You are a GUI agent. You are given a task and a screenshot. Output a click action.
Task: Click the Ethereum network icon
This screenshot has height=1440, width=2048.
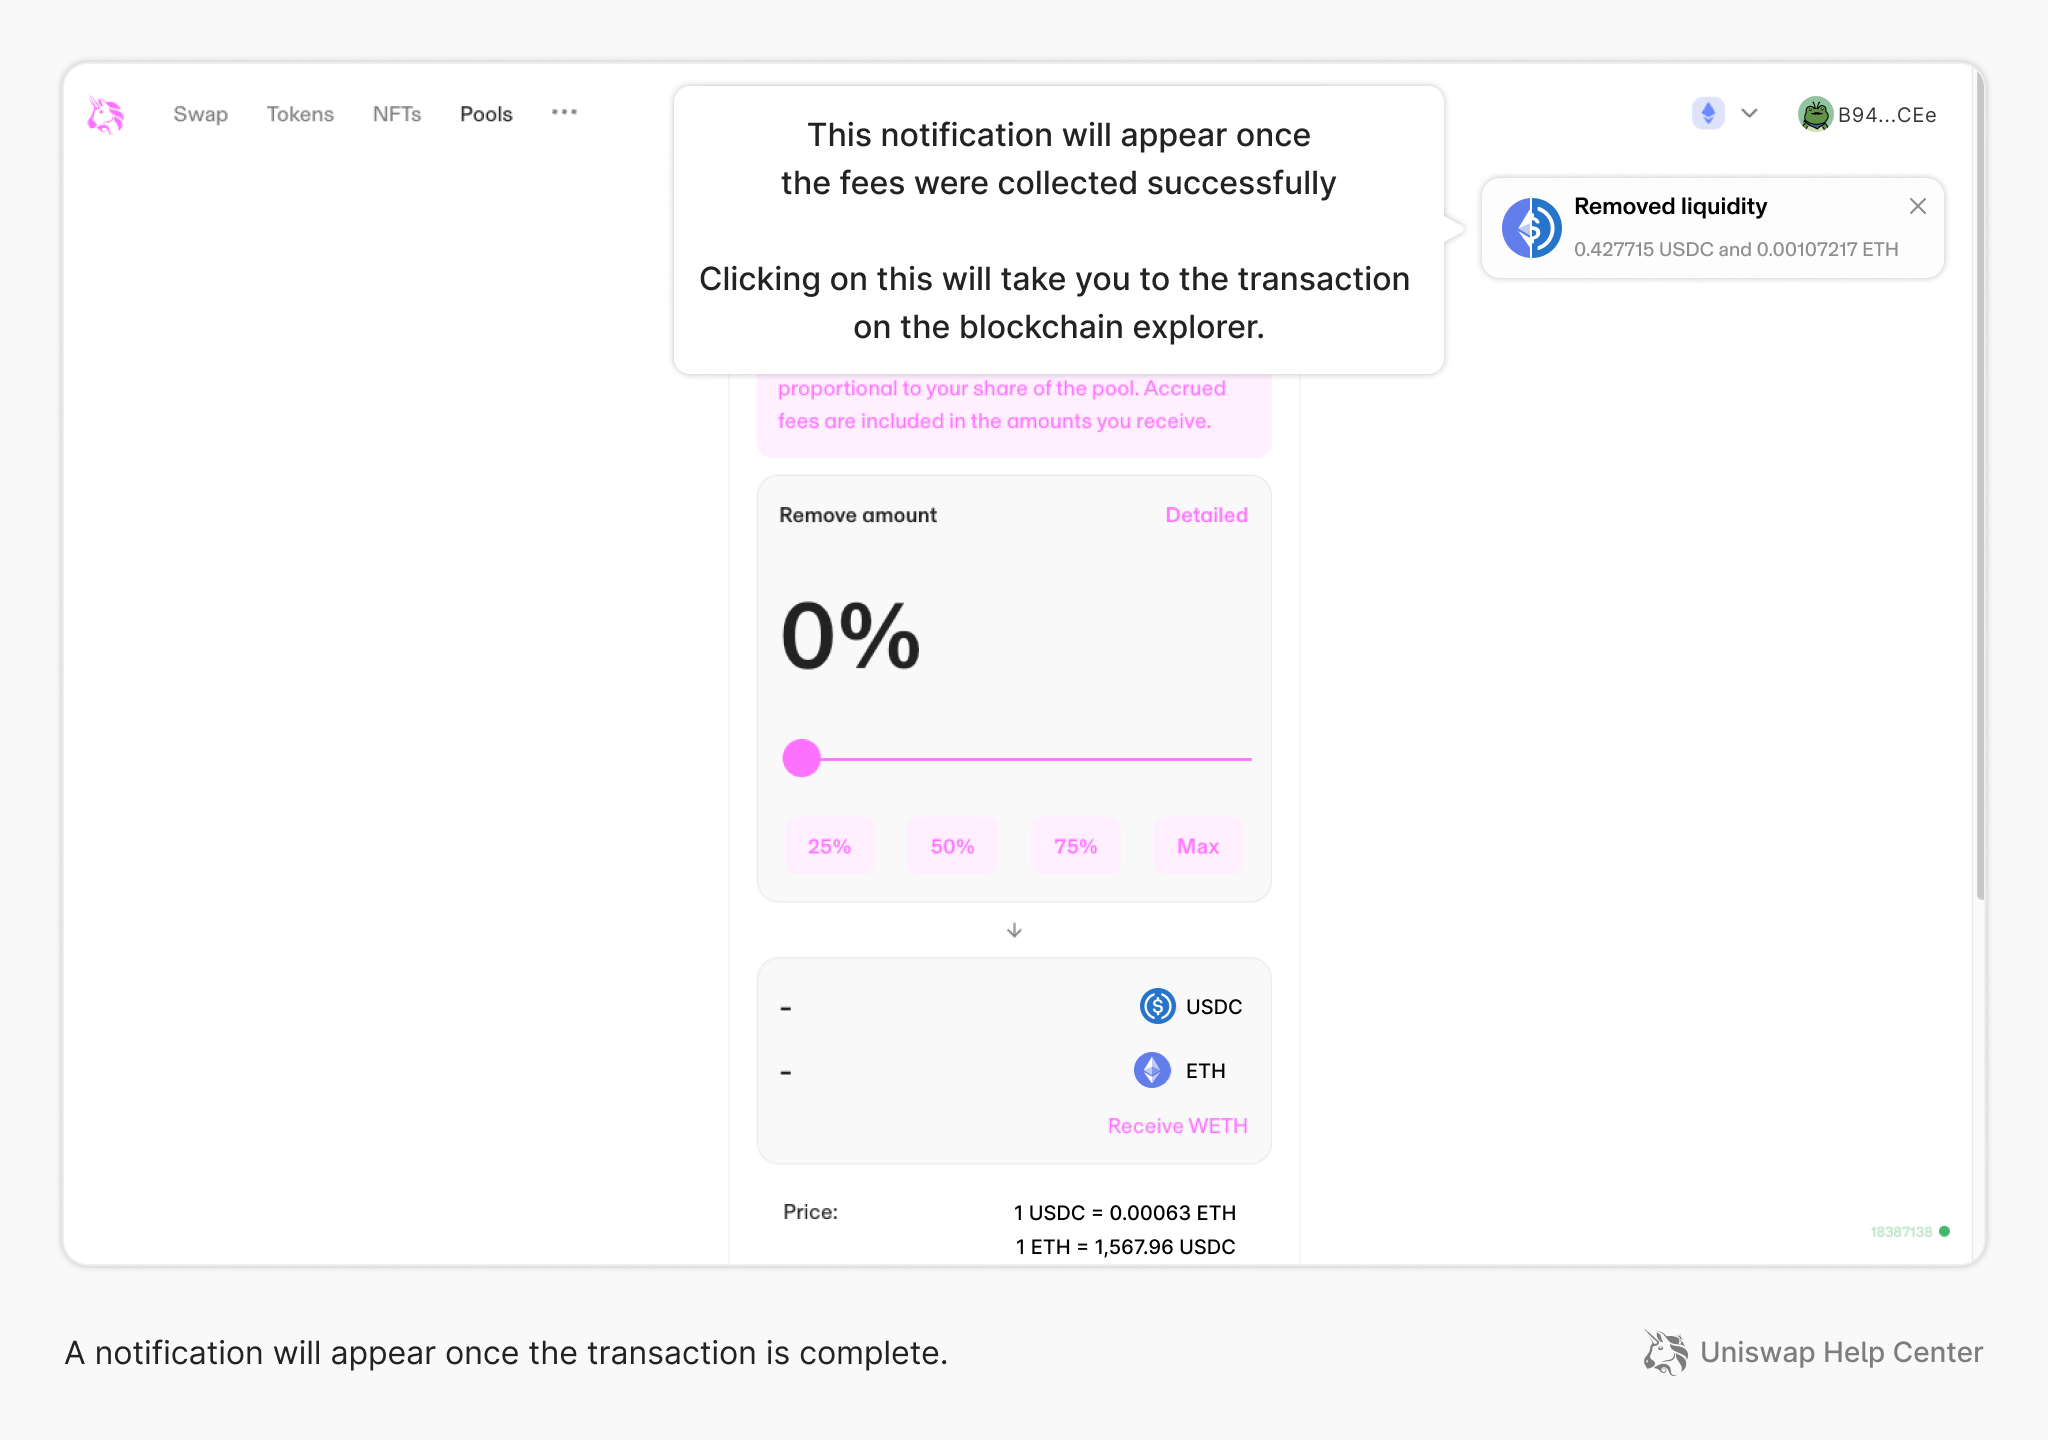[x=1708, y=113]
